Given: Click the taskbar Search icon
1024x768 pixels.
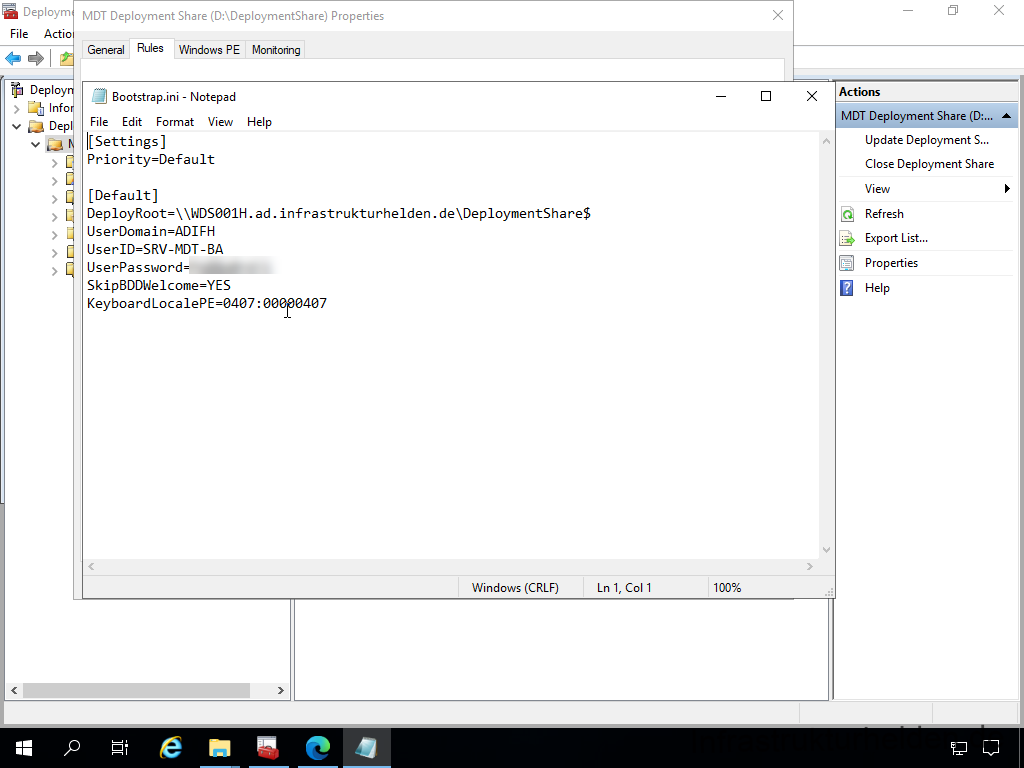Looking at the screenshot, I should pos(71,747).
